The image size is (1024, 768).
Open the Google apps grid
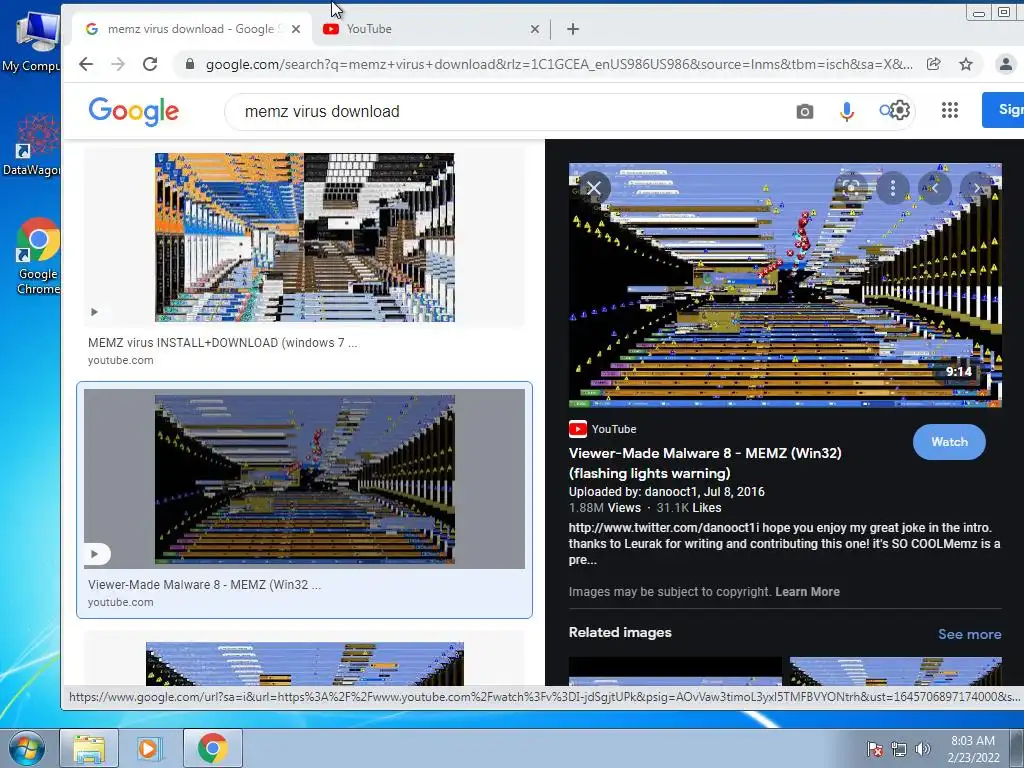coord(950,110)
